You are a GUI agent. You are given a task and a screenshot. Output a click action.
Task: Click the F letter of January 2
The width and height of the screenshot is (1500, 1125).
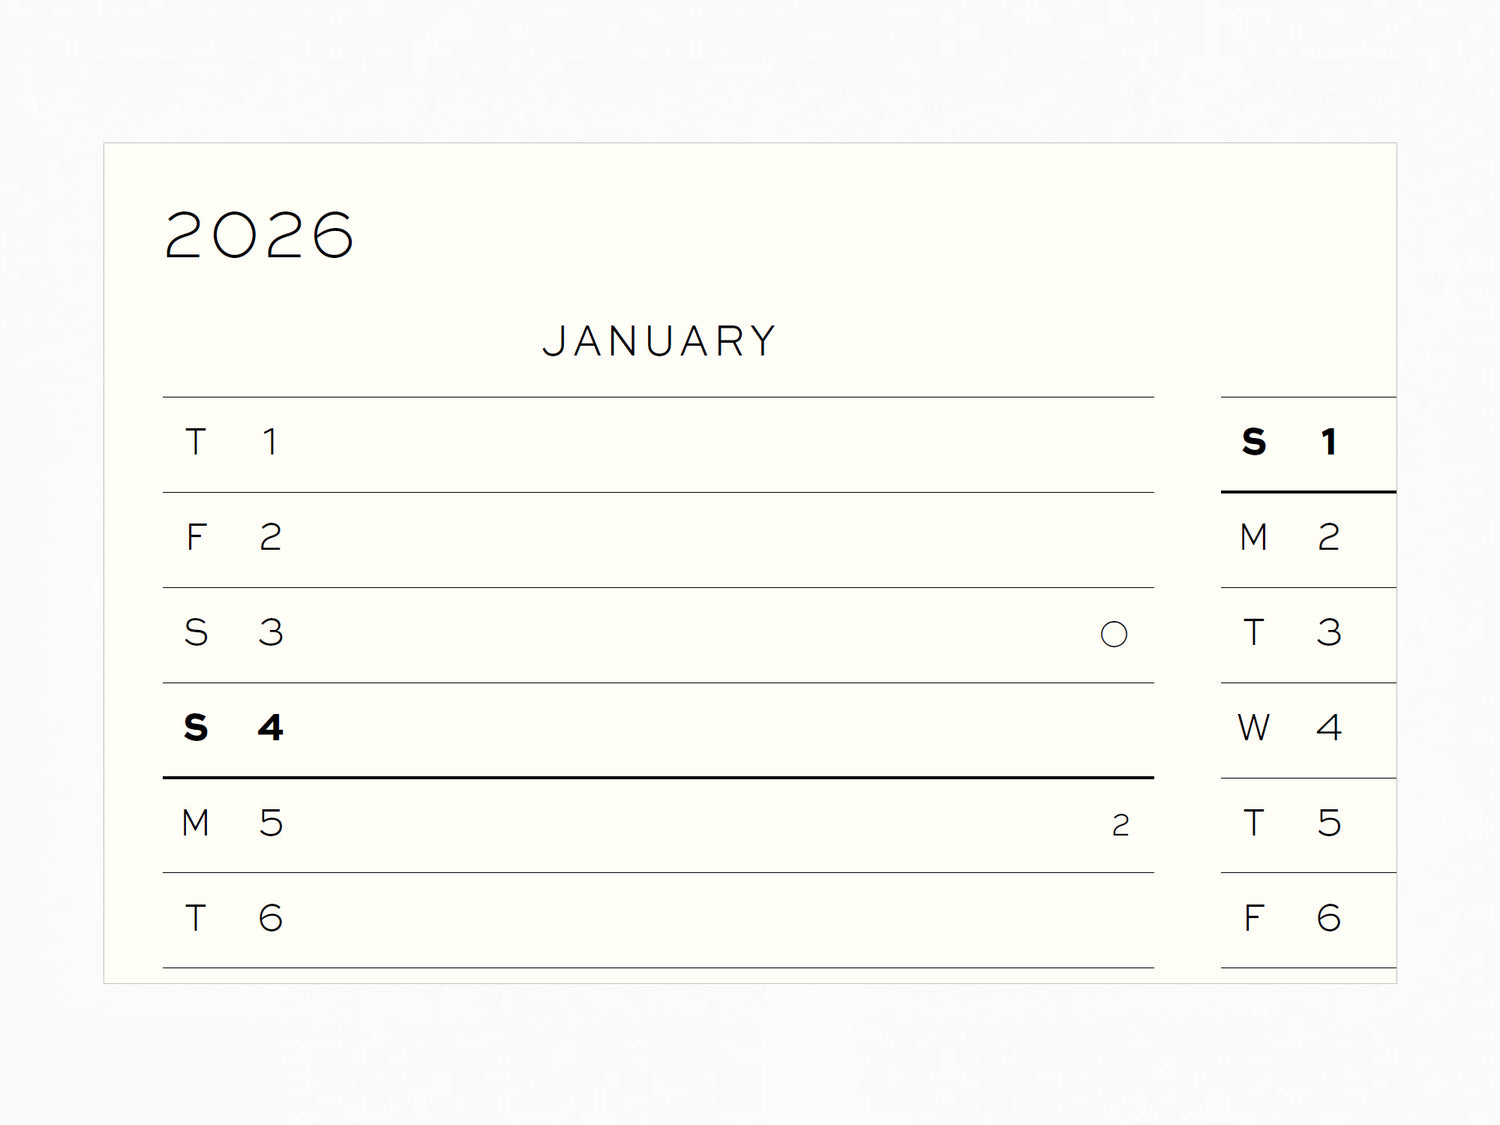[196, 539]
